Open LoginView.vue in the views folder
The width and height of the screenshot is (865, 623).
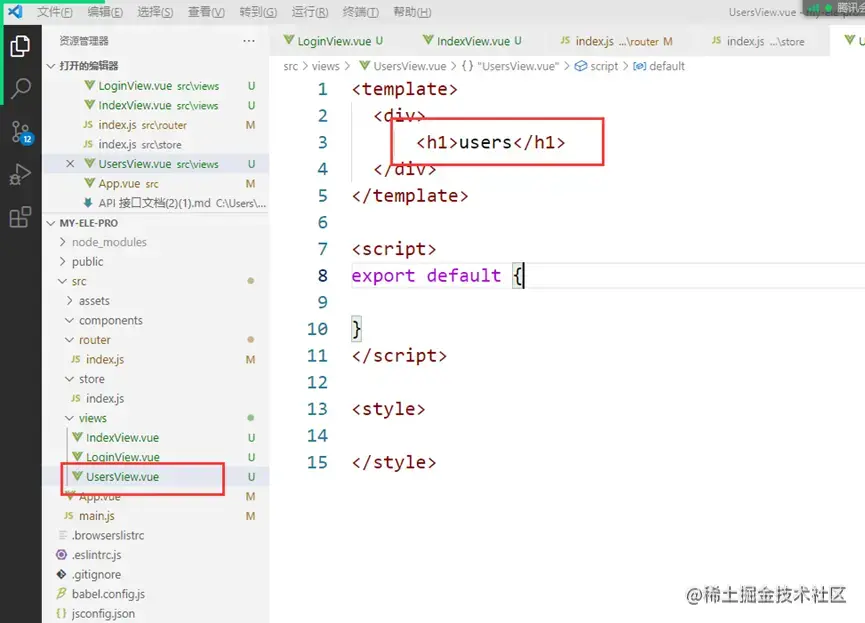(122, 457)
